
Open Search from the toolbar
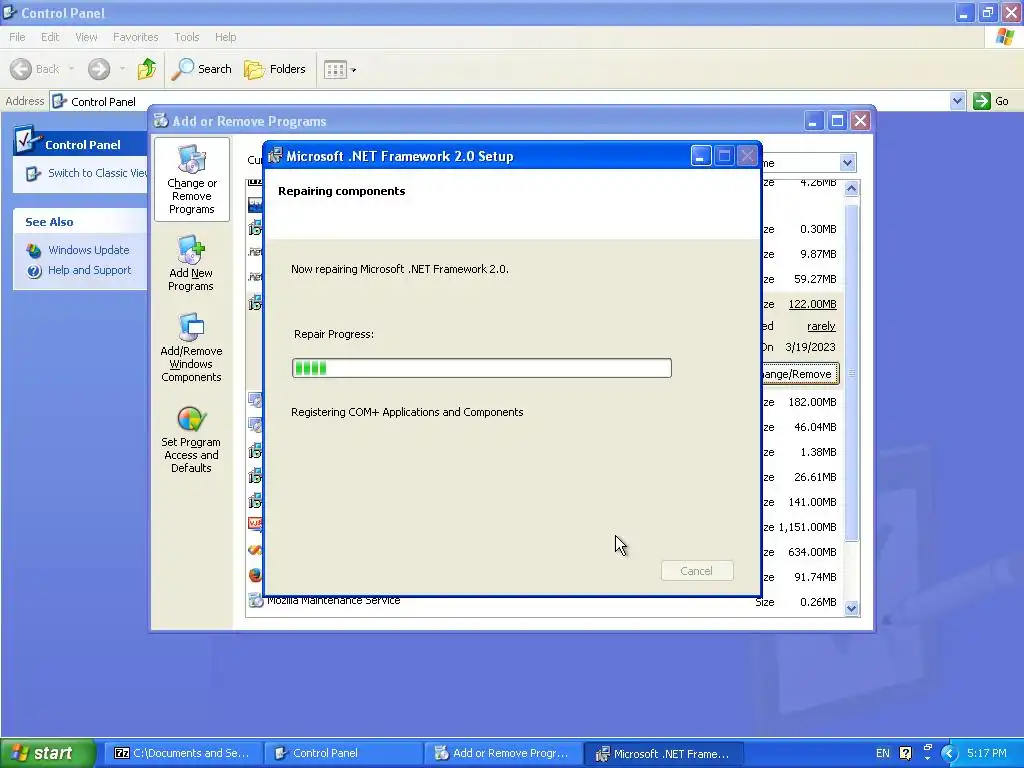pyautogui.click(x=201, y=69)
